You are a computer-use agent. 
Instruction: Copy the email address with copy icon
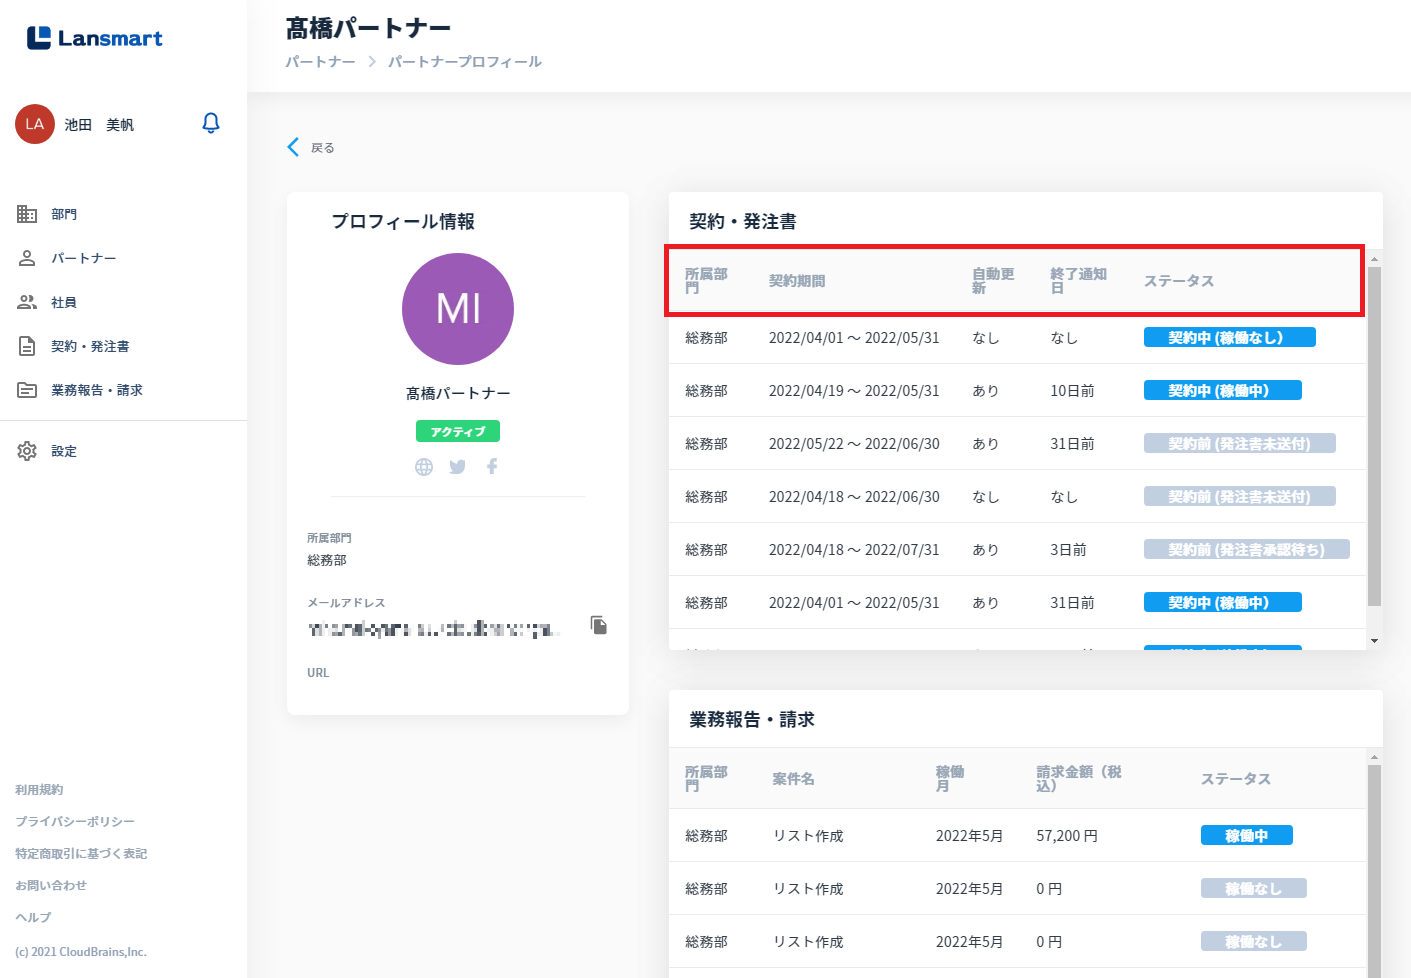click(x=599, y=625)
